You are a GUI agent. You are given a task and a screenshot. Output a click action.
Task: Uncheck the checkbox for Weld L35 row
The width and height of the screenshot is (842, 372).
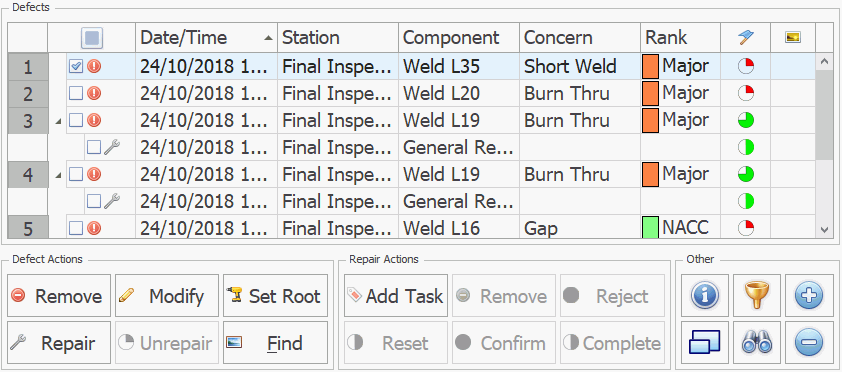click(x=76, y=67)
